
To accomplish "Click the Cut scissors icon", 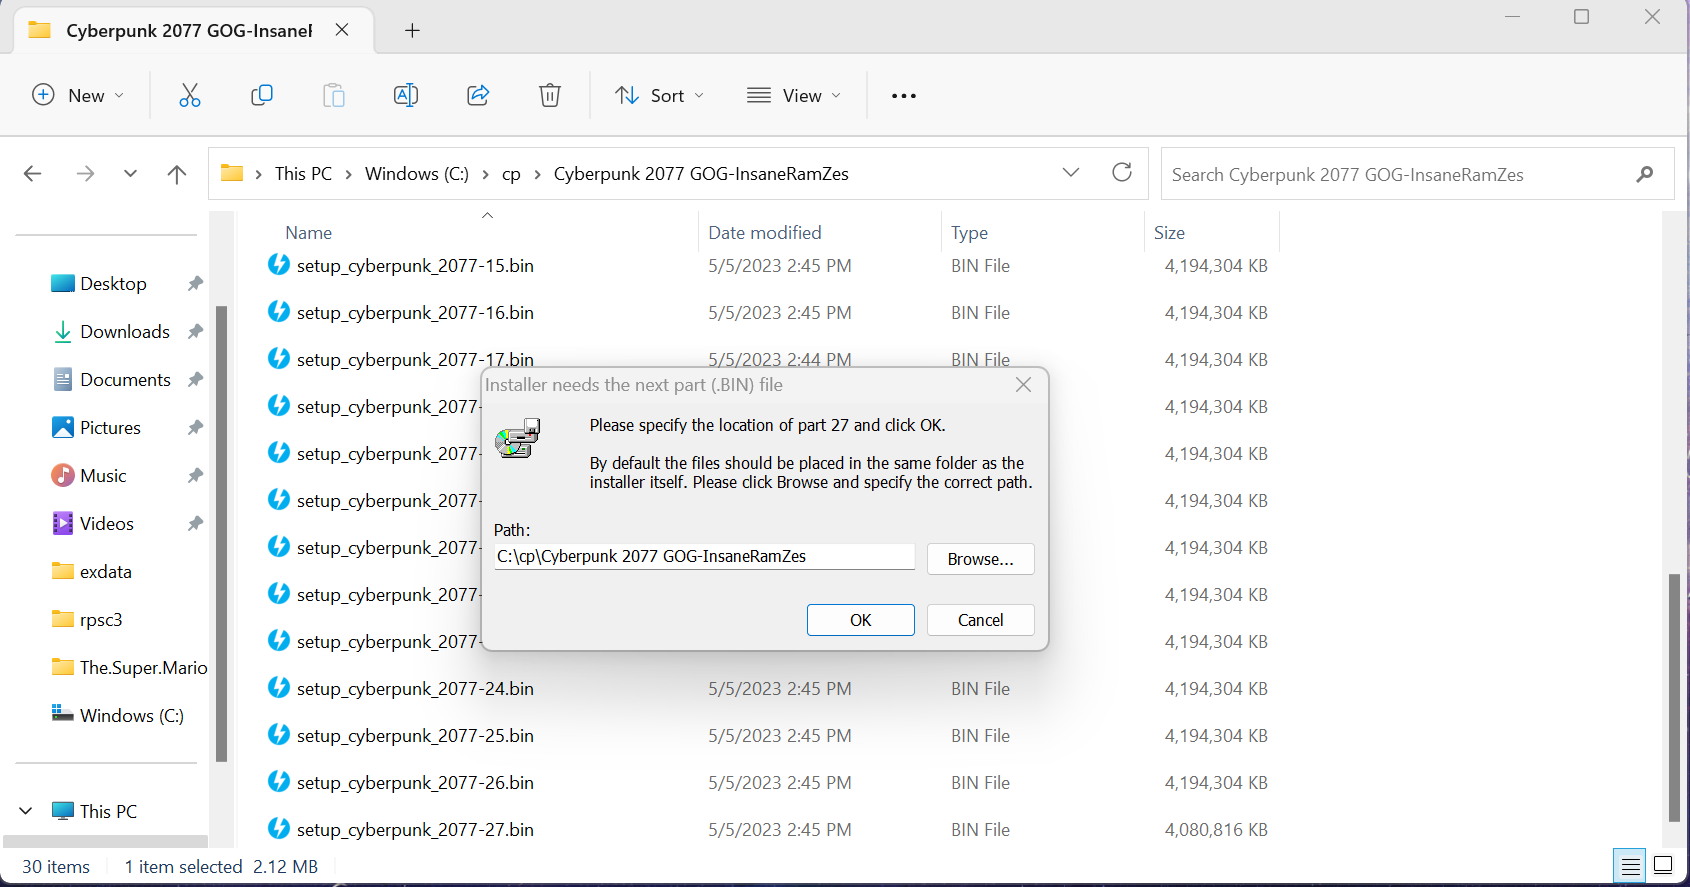I will 190,95.
